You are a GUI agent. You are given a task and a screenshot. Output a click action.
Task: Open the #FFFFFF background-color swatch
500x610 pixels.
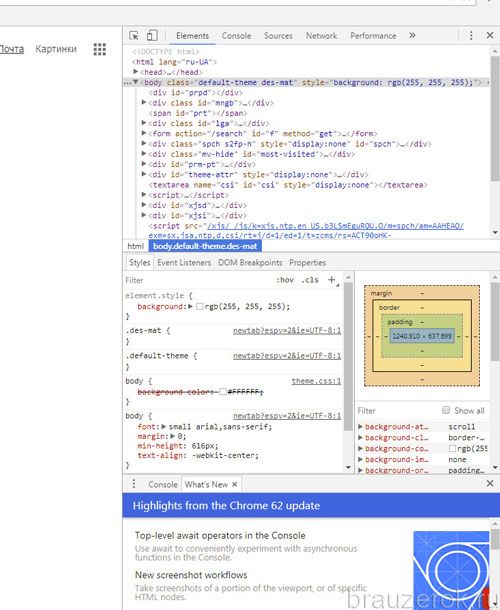point(223,391)
